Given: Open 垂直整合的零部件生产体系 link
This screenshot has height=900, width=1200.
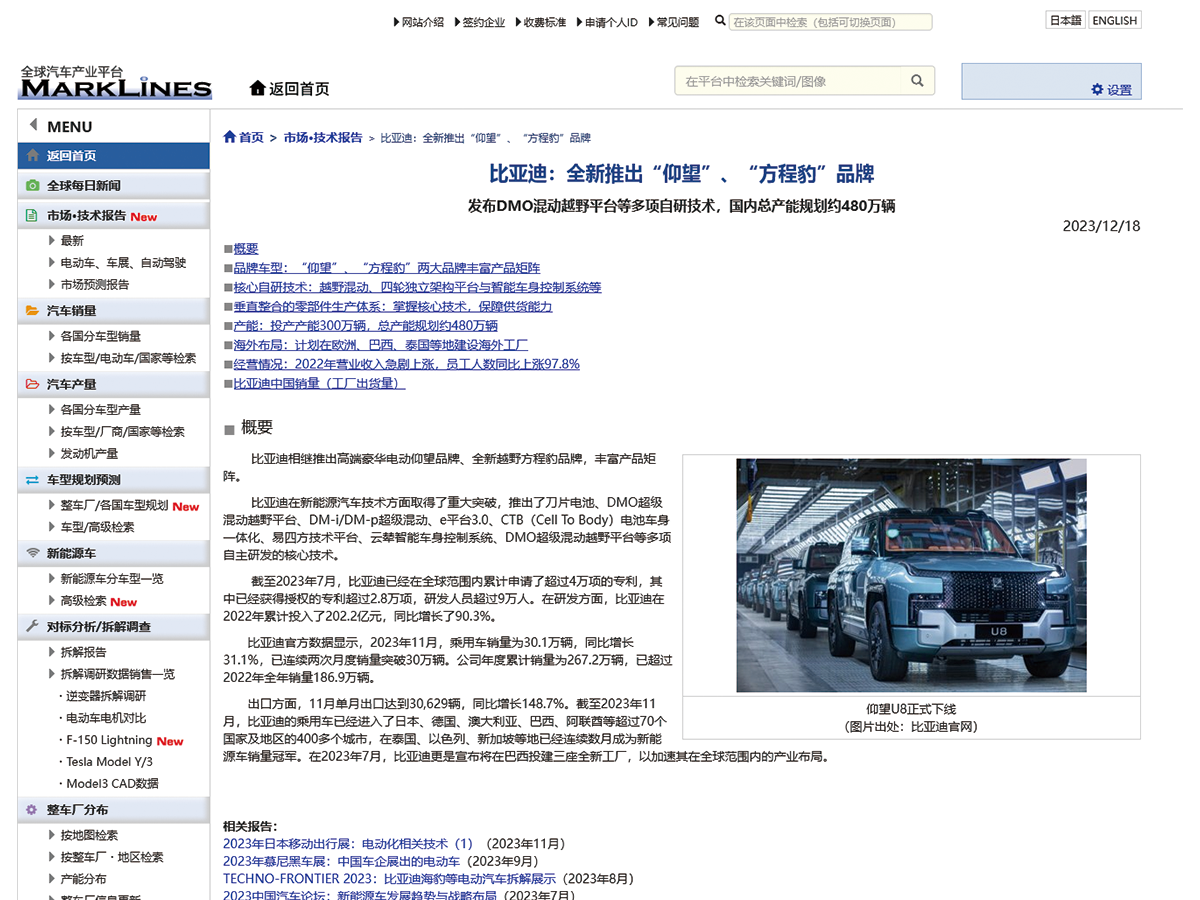Looking at the screenshot, I should pos(393,307).
